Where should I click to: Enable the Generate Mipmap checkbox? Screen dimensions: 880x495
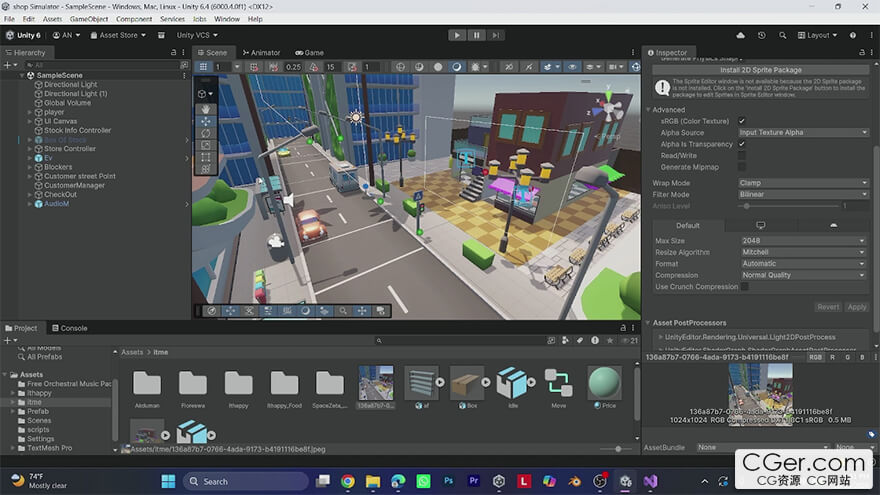(742, 167)
